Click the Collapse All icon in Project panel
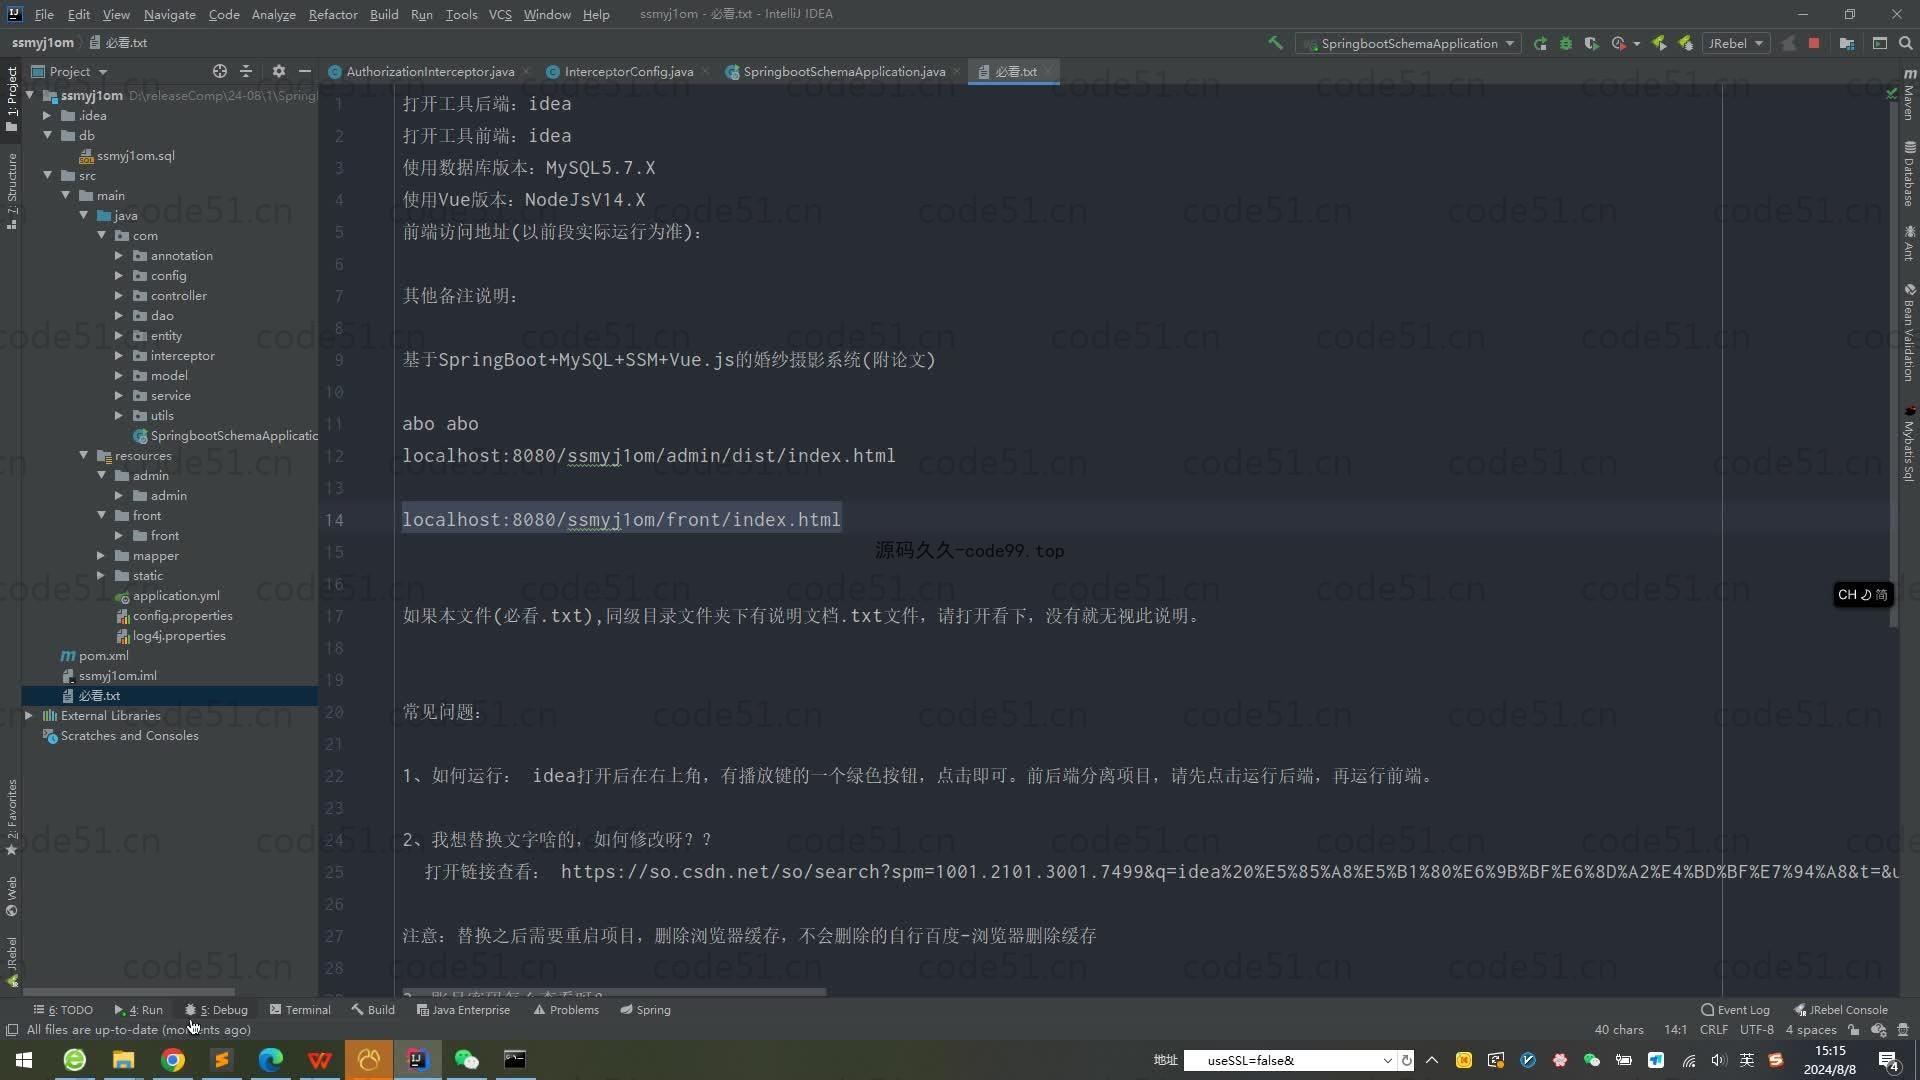Image resolution: width=1920 pixels, height=1080 pixels. click(246, 71)
